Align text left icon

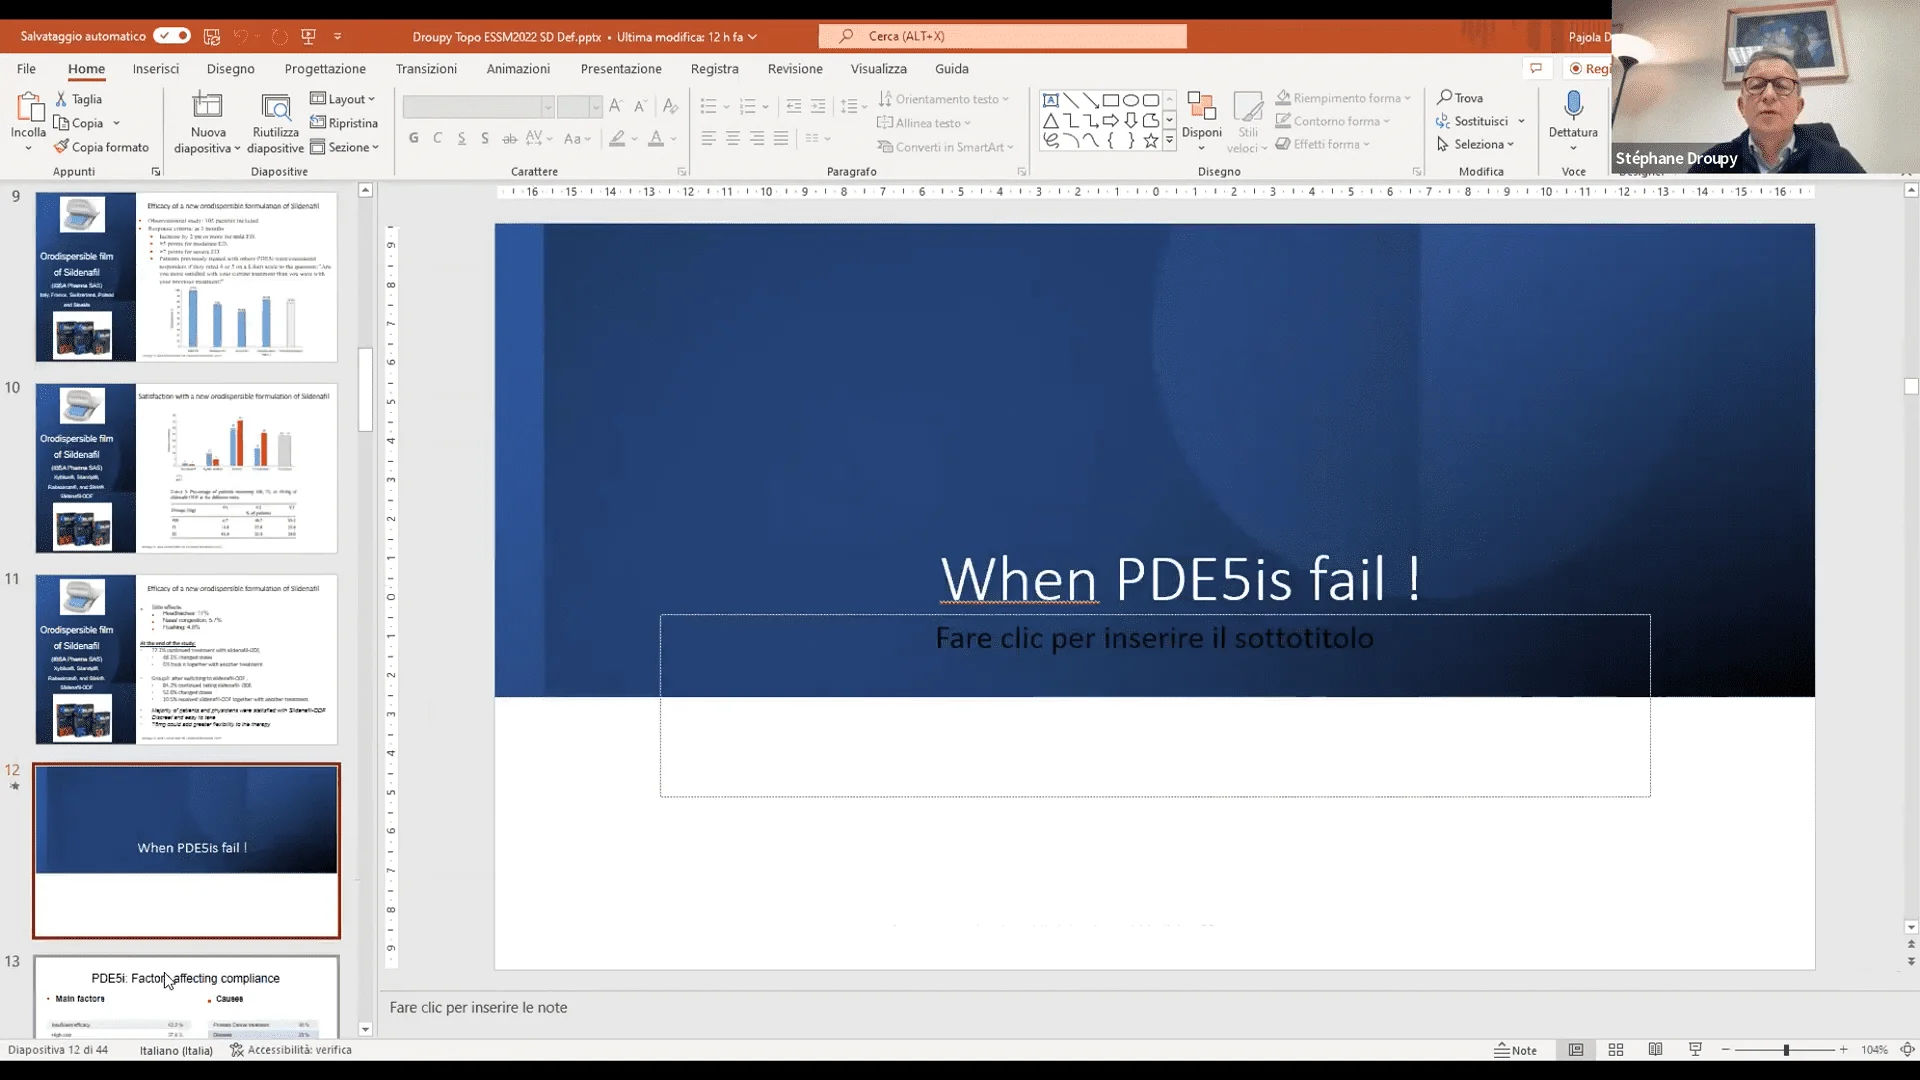(x=709, y=138)
